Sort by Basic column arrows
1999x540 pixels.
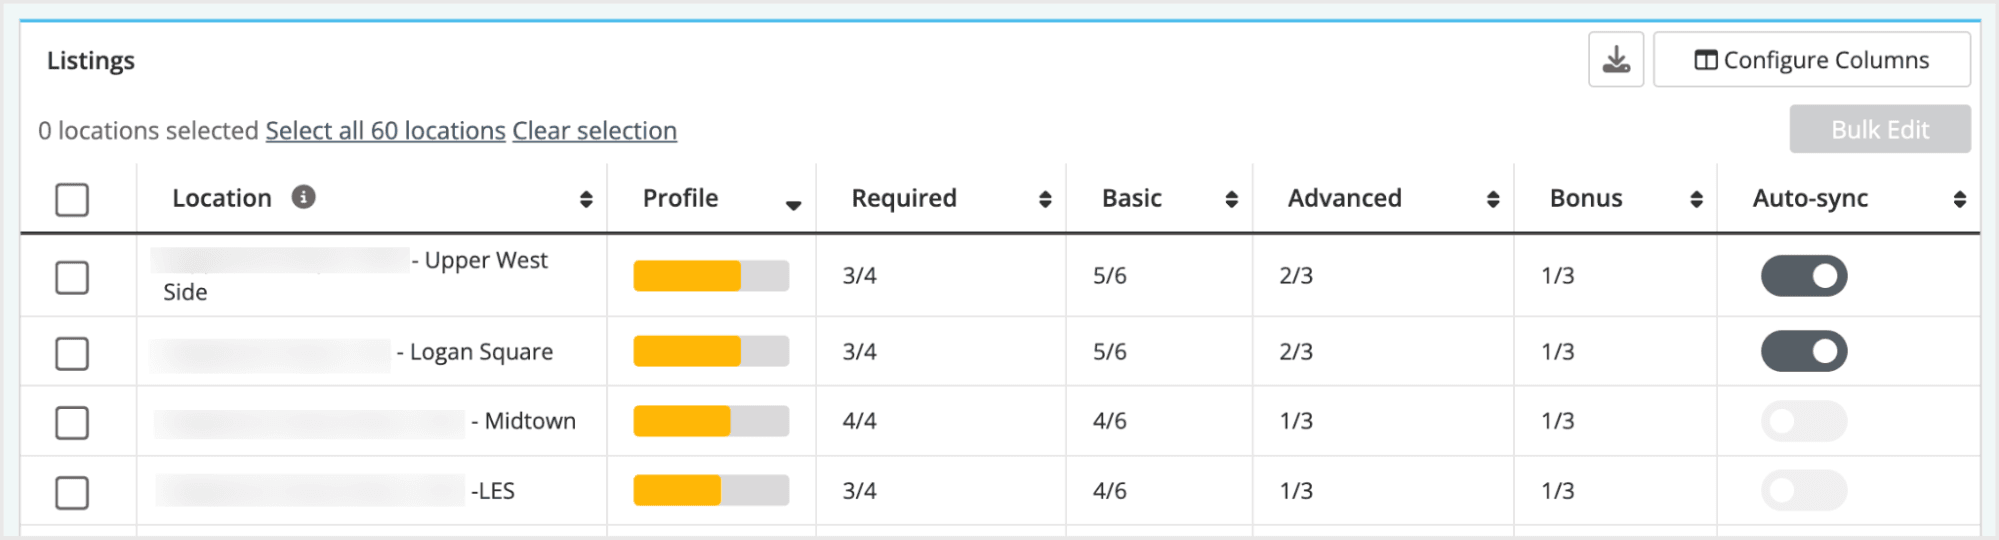click(x=1231, y=199)
